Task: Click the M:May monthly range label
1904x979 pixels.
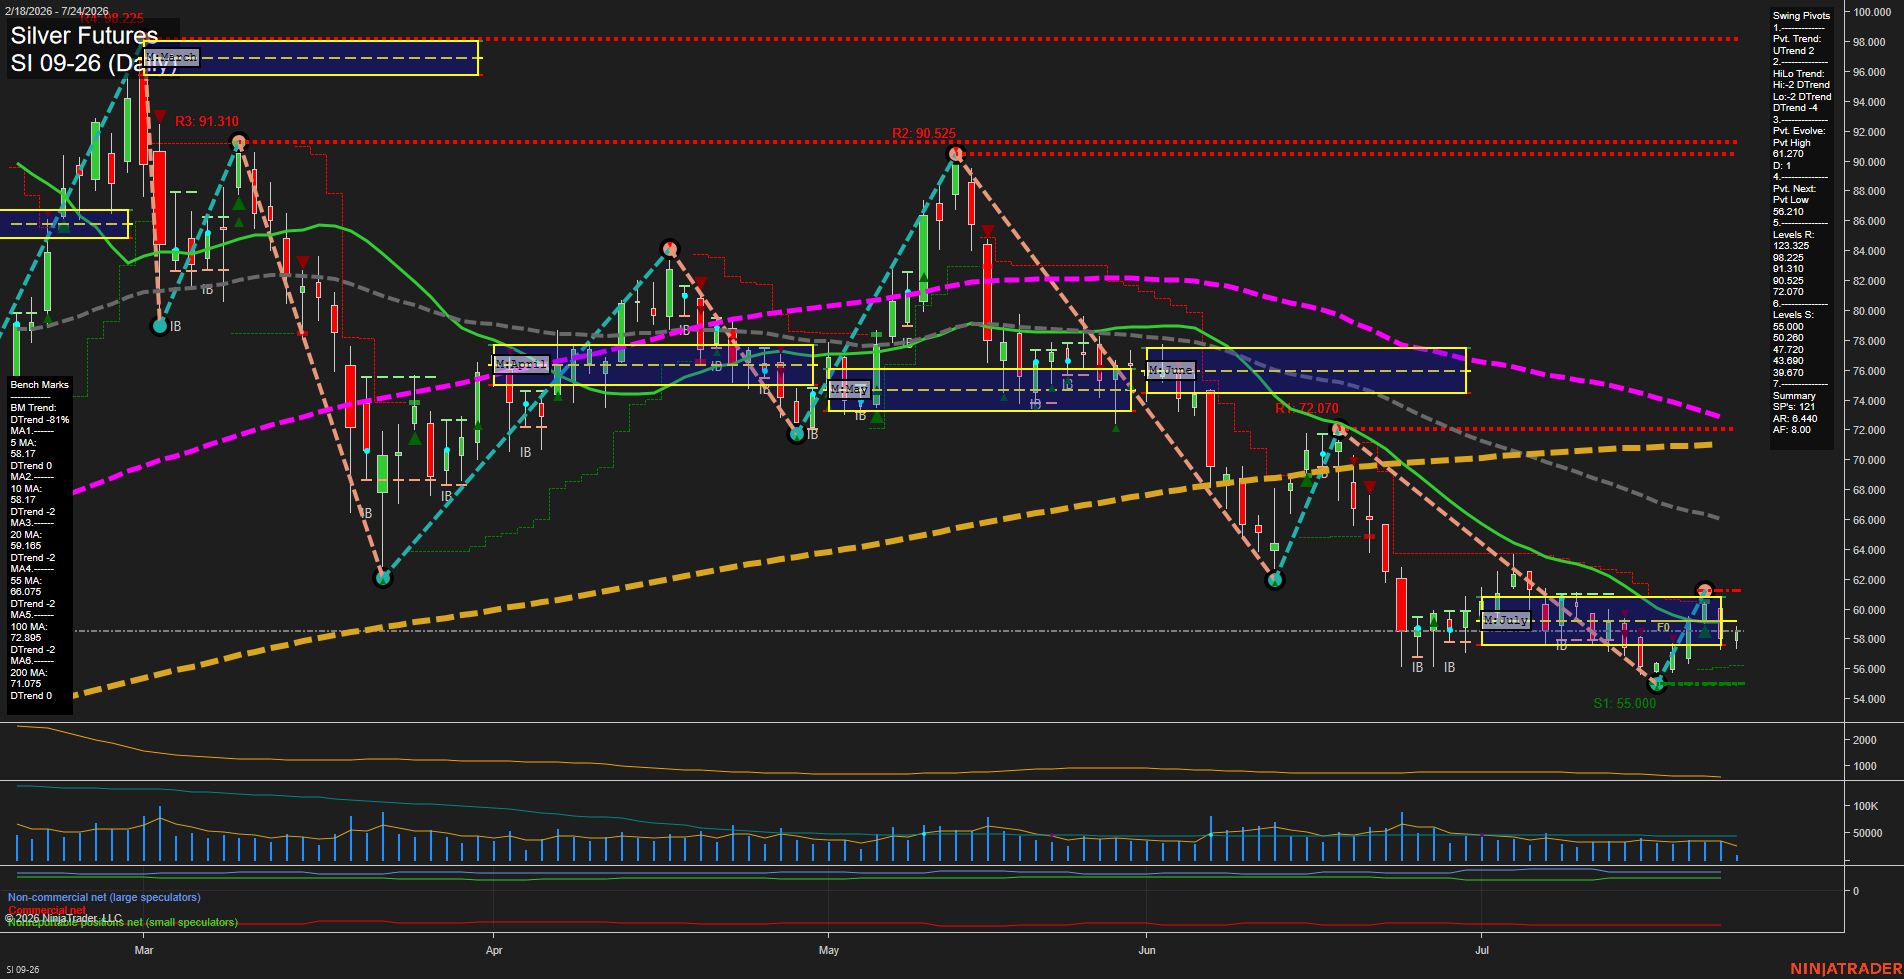Action: (x=849, y=389)
